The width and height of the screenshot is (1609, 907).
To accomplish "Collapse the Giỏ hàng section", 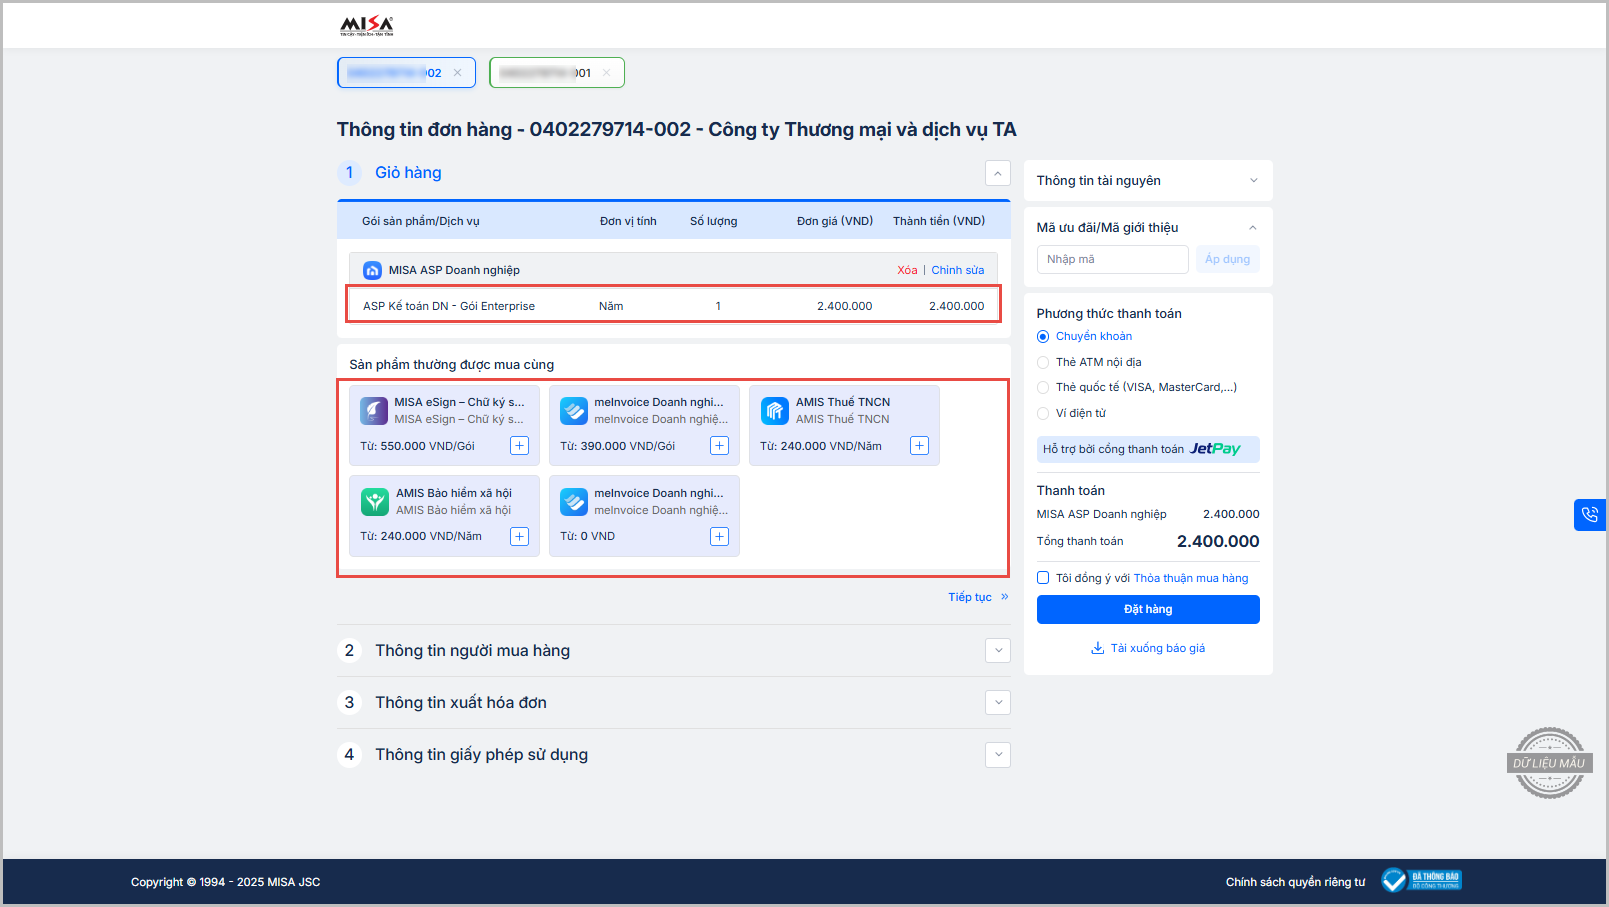I will tap(998, 173).
